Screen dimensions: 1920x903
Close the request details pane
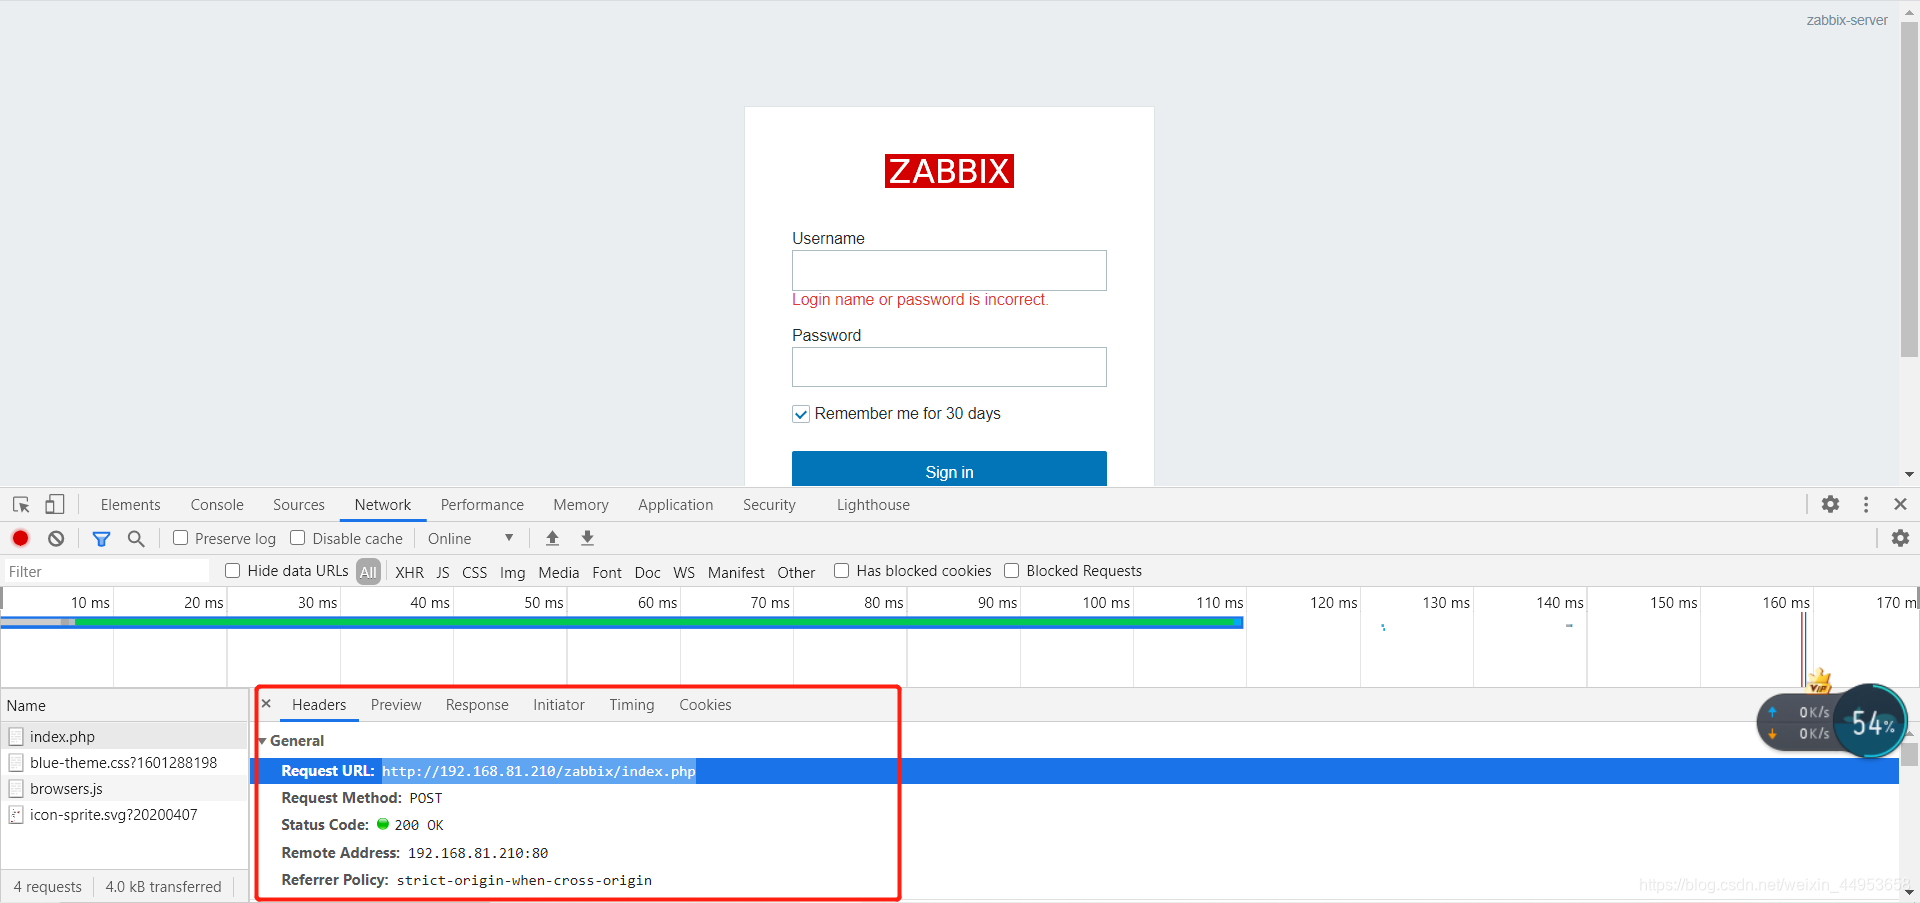266,704
